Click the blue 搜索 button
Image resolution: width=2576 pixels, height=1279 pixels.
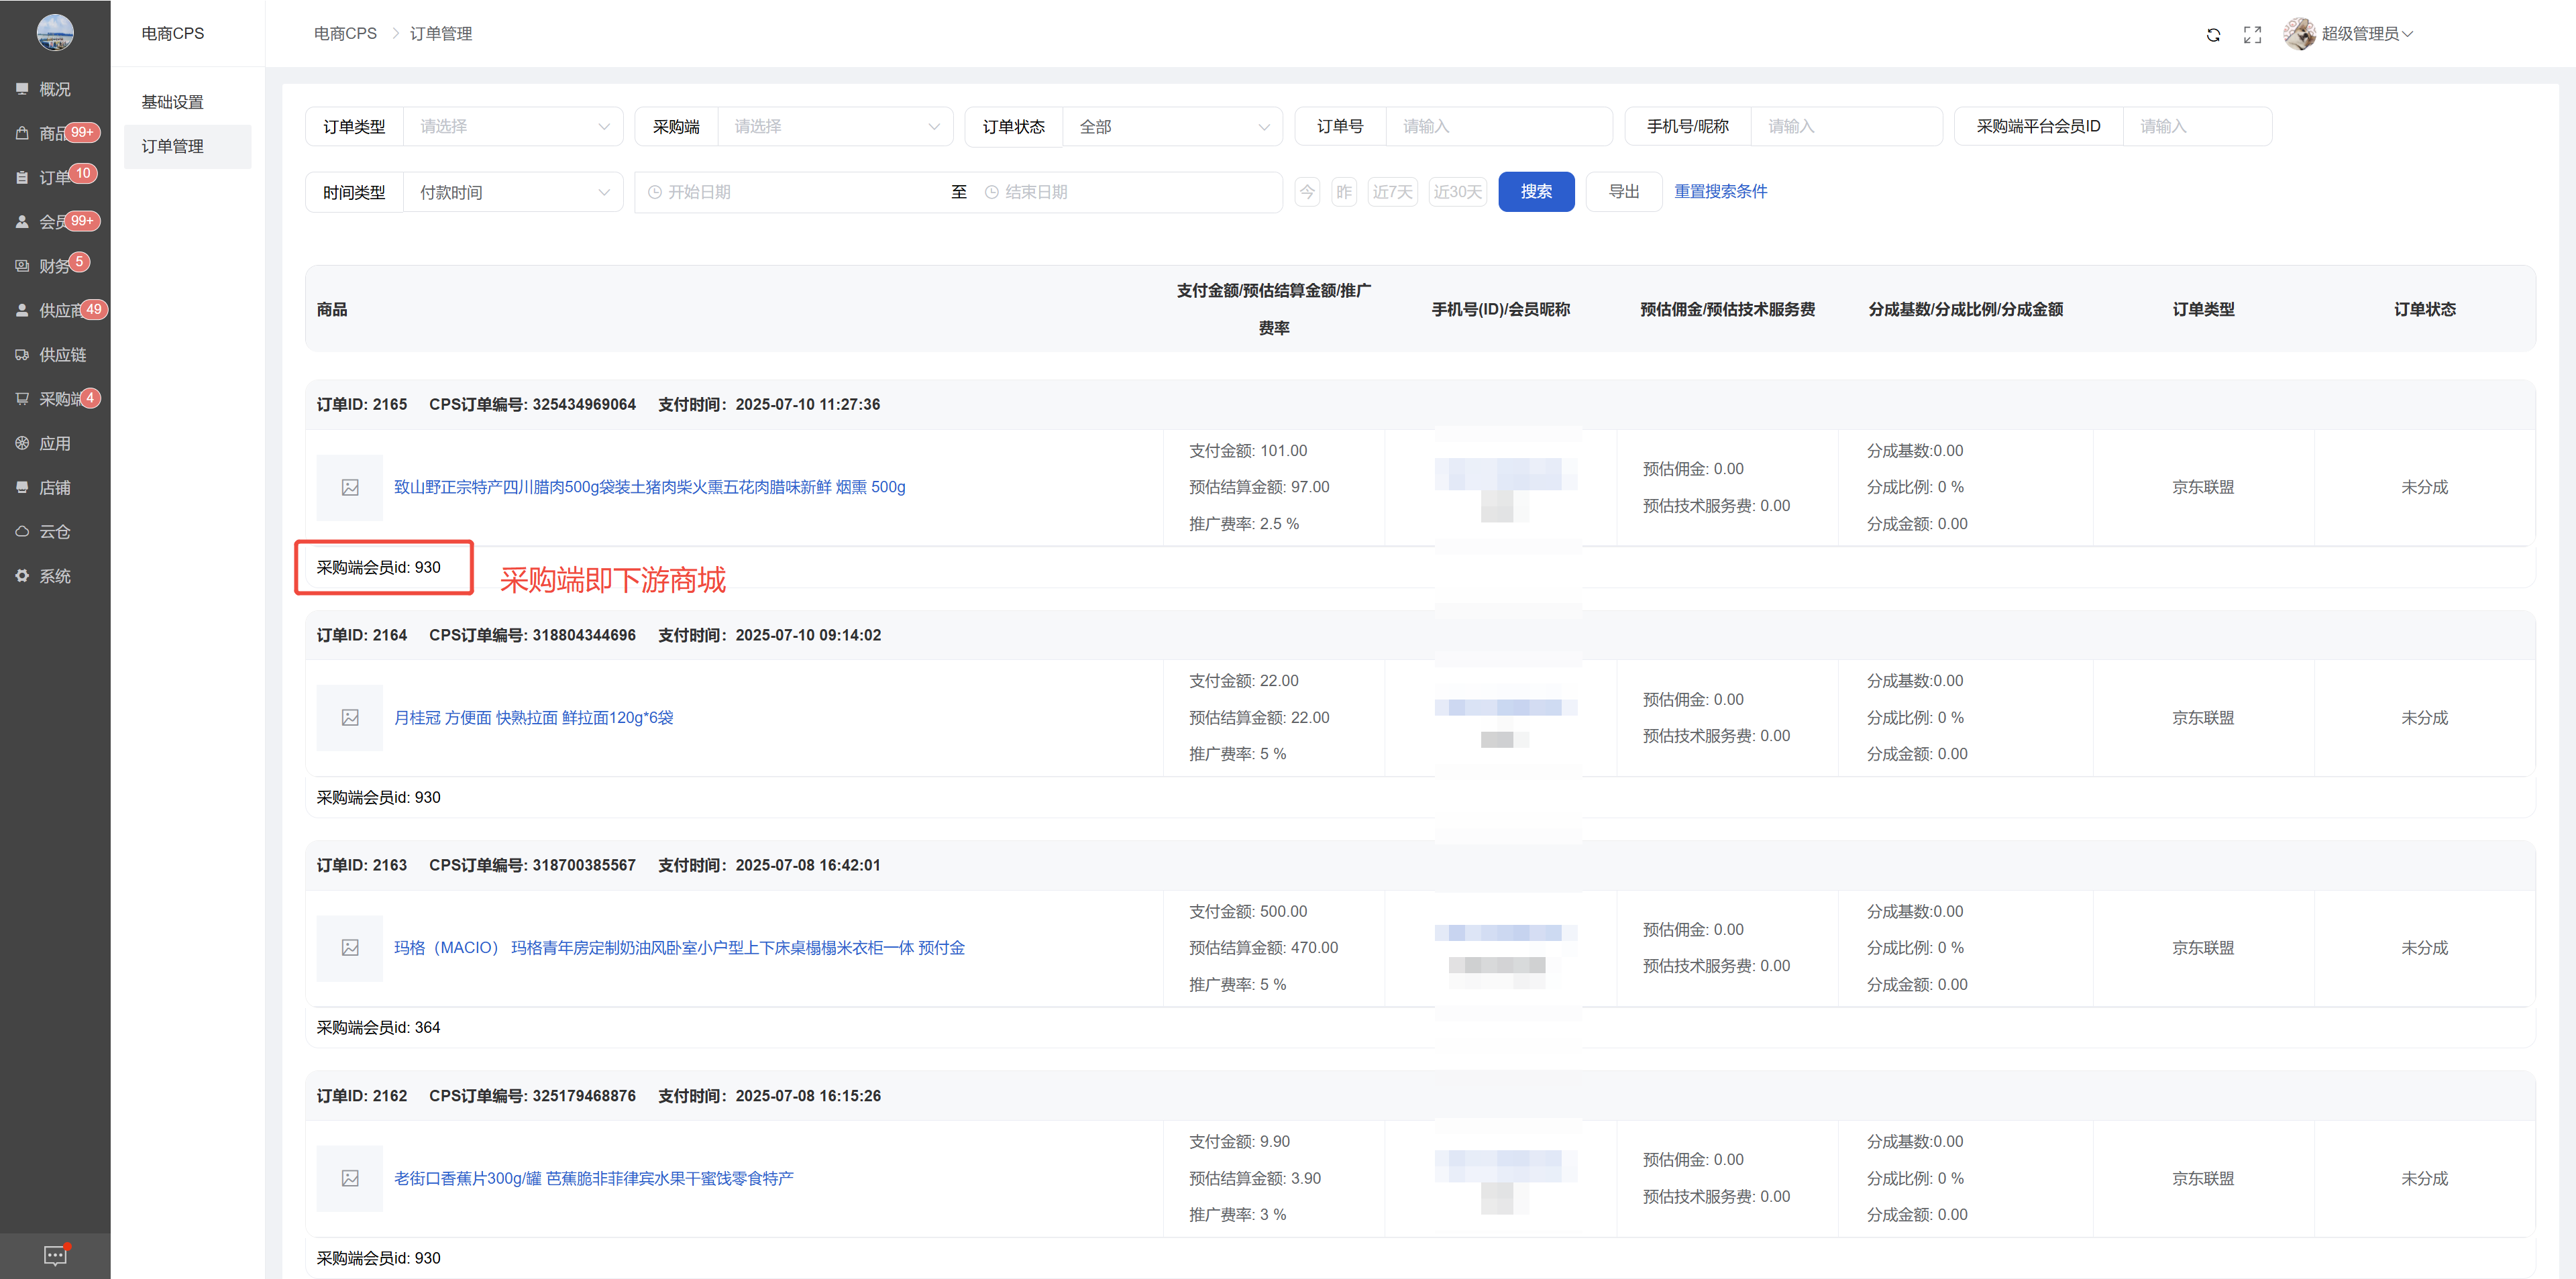(1536, 192)
